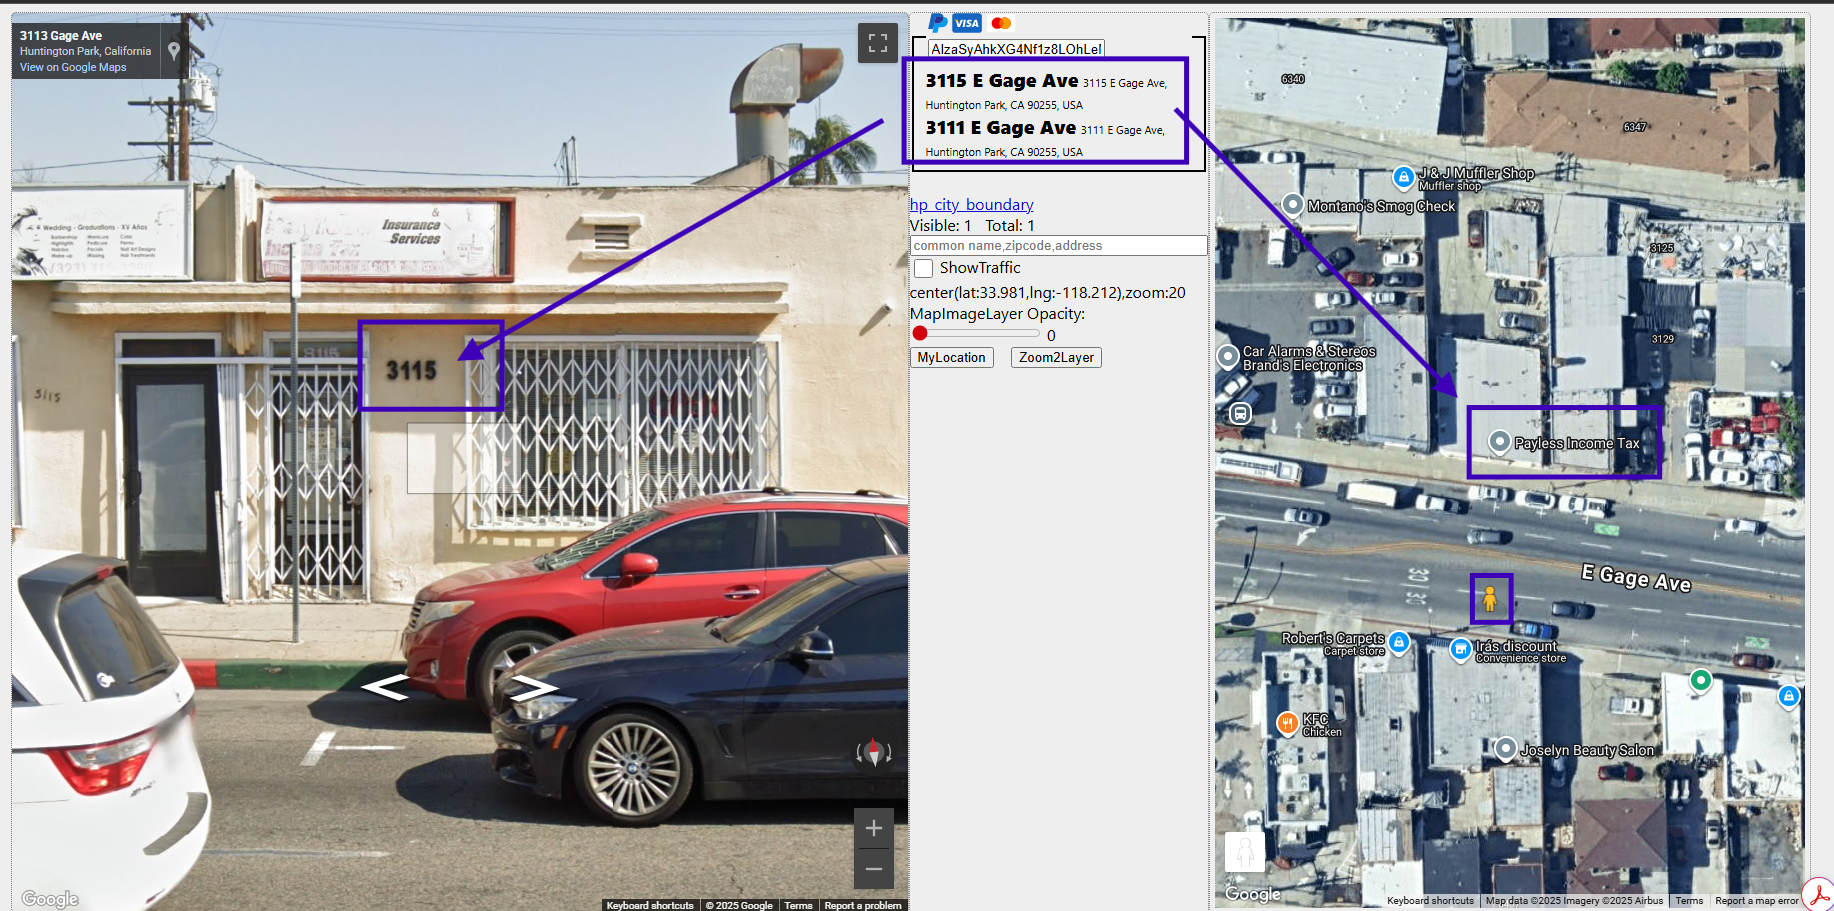The height and width of the screenshot is (911, 1834).
Task: Open hp_city_boundary link
Action: click(971, 205)
